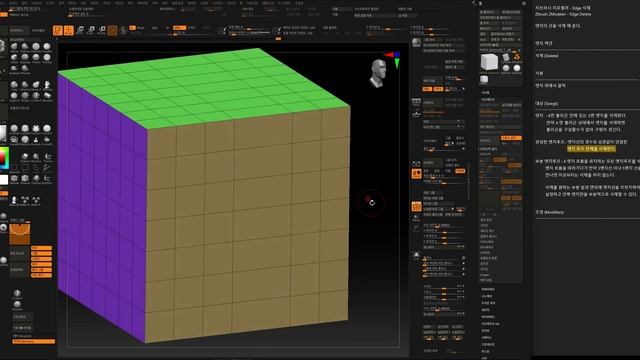This screenshot has height=360, width=640.
Task: Collapse the tool palette with top arrow
Action: tap(474, 3)
